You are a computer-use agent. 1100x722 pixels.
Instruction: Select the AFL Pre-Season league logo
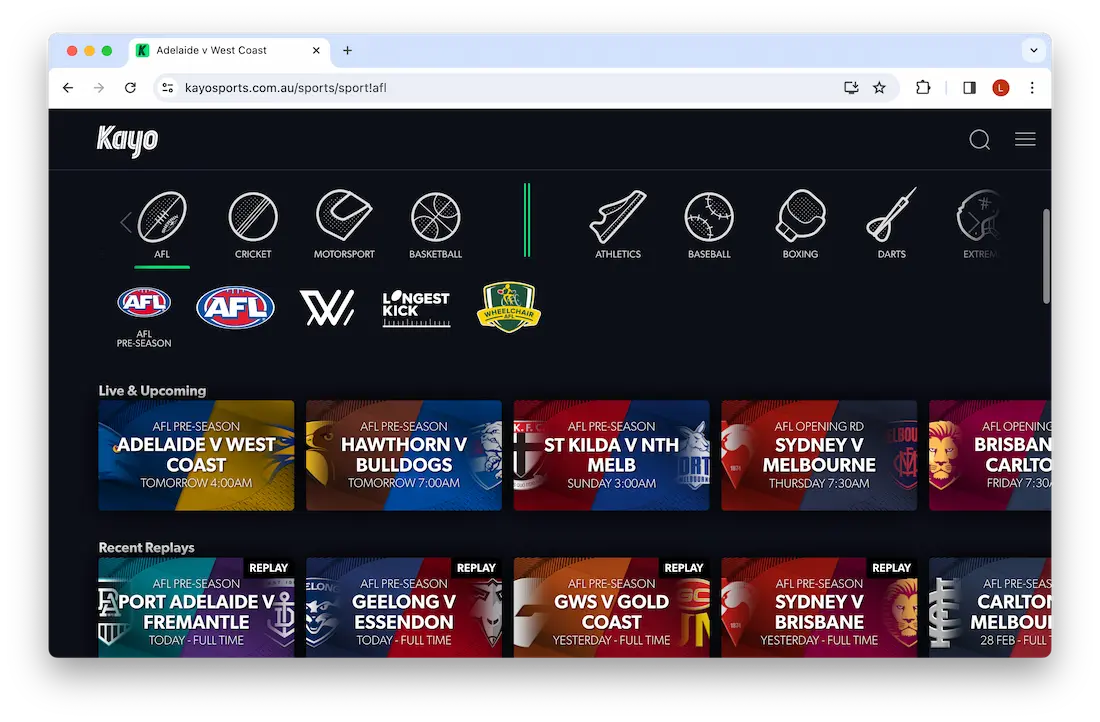144,316
